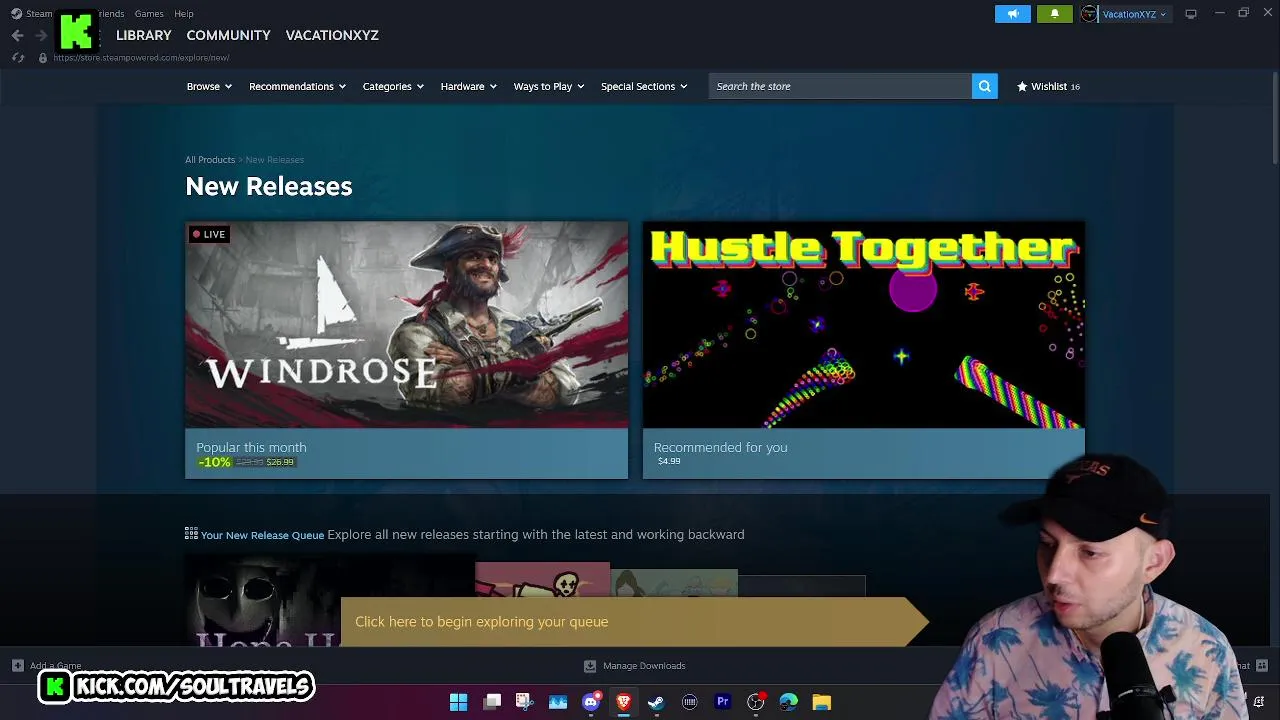Image resolution: width=1280 pixels, height=720 pixels.
Task: Open Your New Release Queue link
Action: pos(262,535)
